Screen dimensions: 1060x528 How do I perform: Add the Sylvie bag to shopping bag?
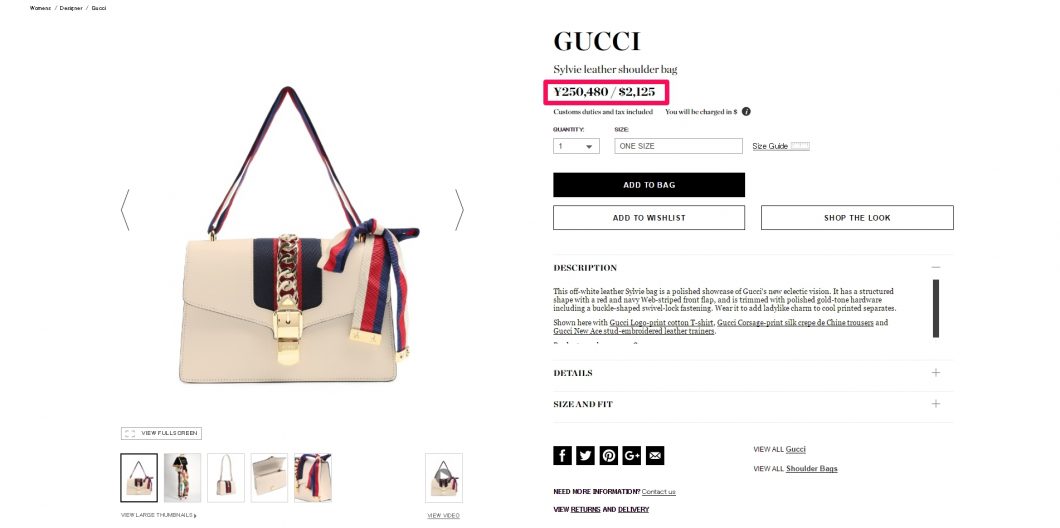click(649, 185)
